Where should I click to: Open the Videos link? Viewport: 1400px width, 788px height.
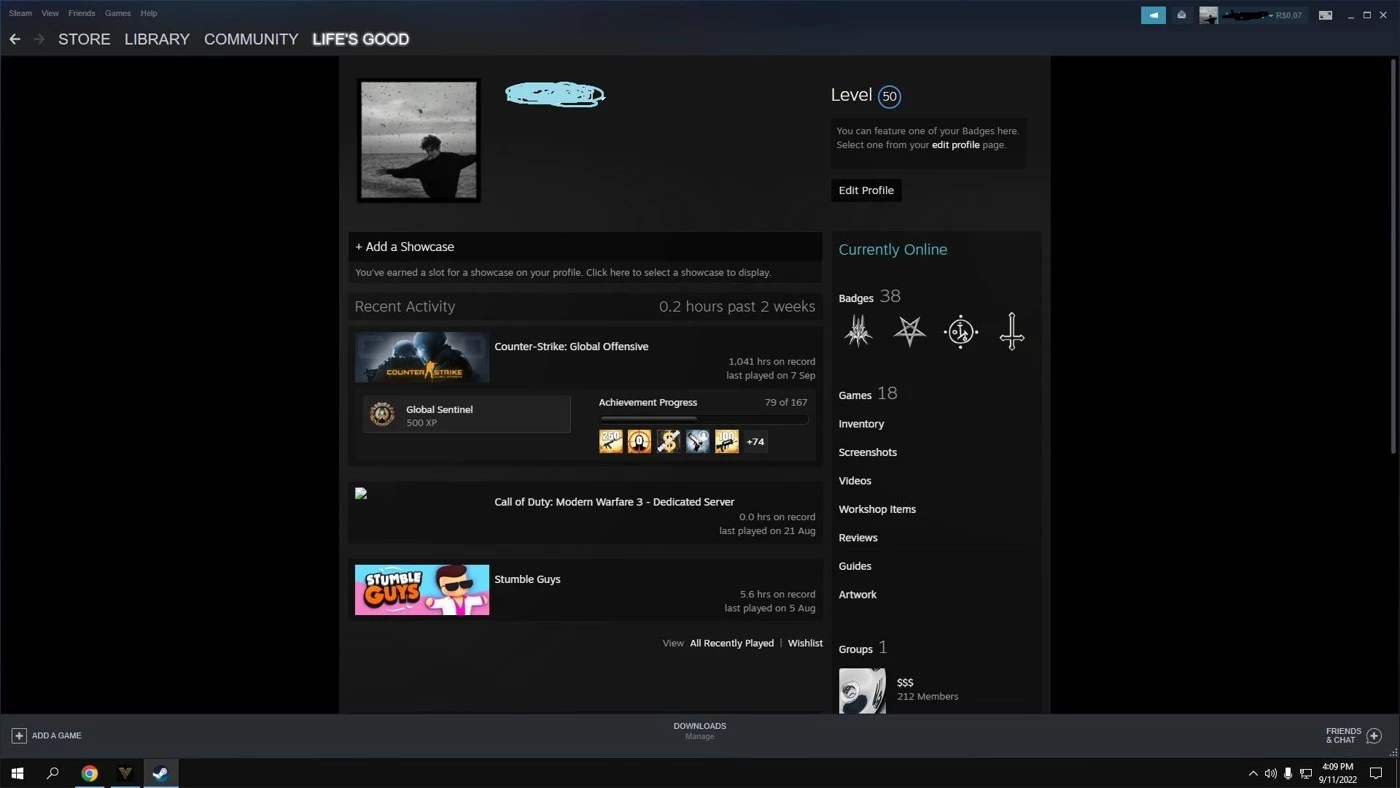click(854, 481)
